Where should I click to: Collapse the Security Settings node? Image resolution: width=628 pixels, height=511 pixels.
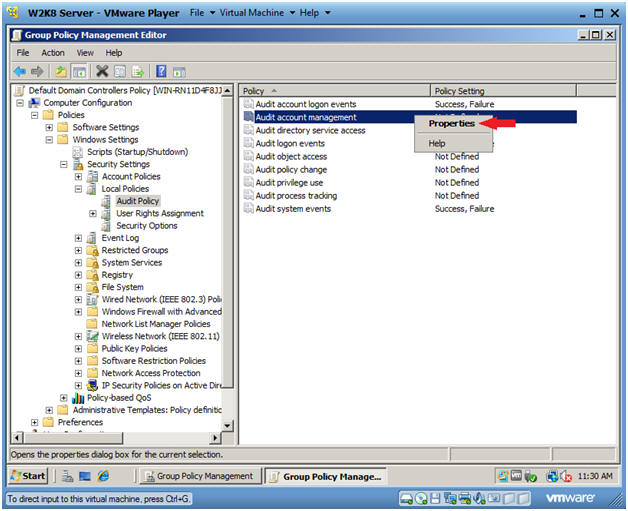tap(64, 164)
